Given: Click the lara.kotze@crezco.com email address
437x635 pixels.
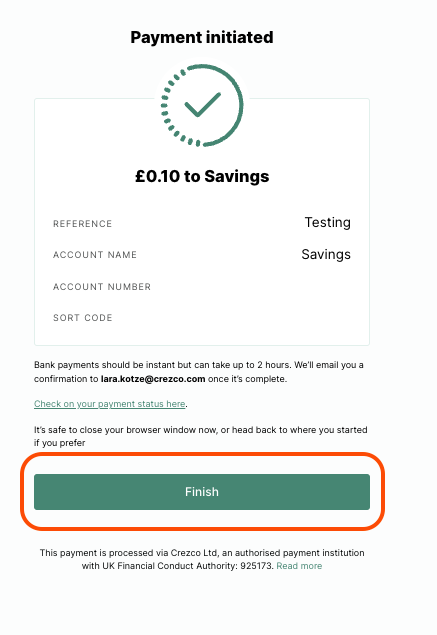Looking at the screenshot, I should coord(153,379).
